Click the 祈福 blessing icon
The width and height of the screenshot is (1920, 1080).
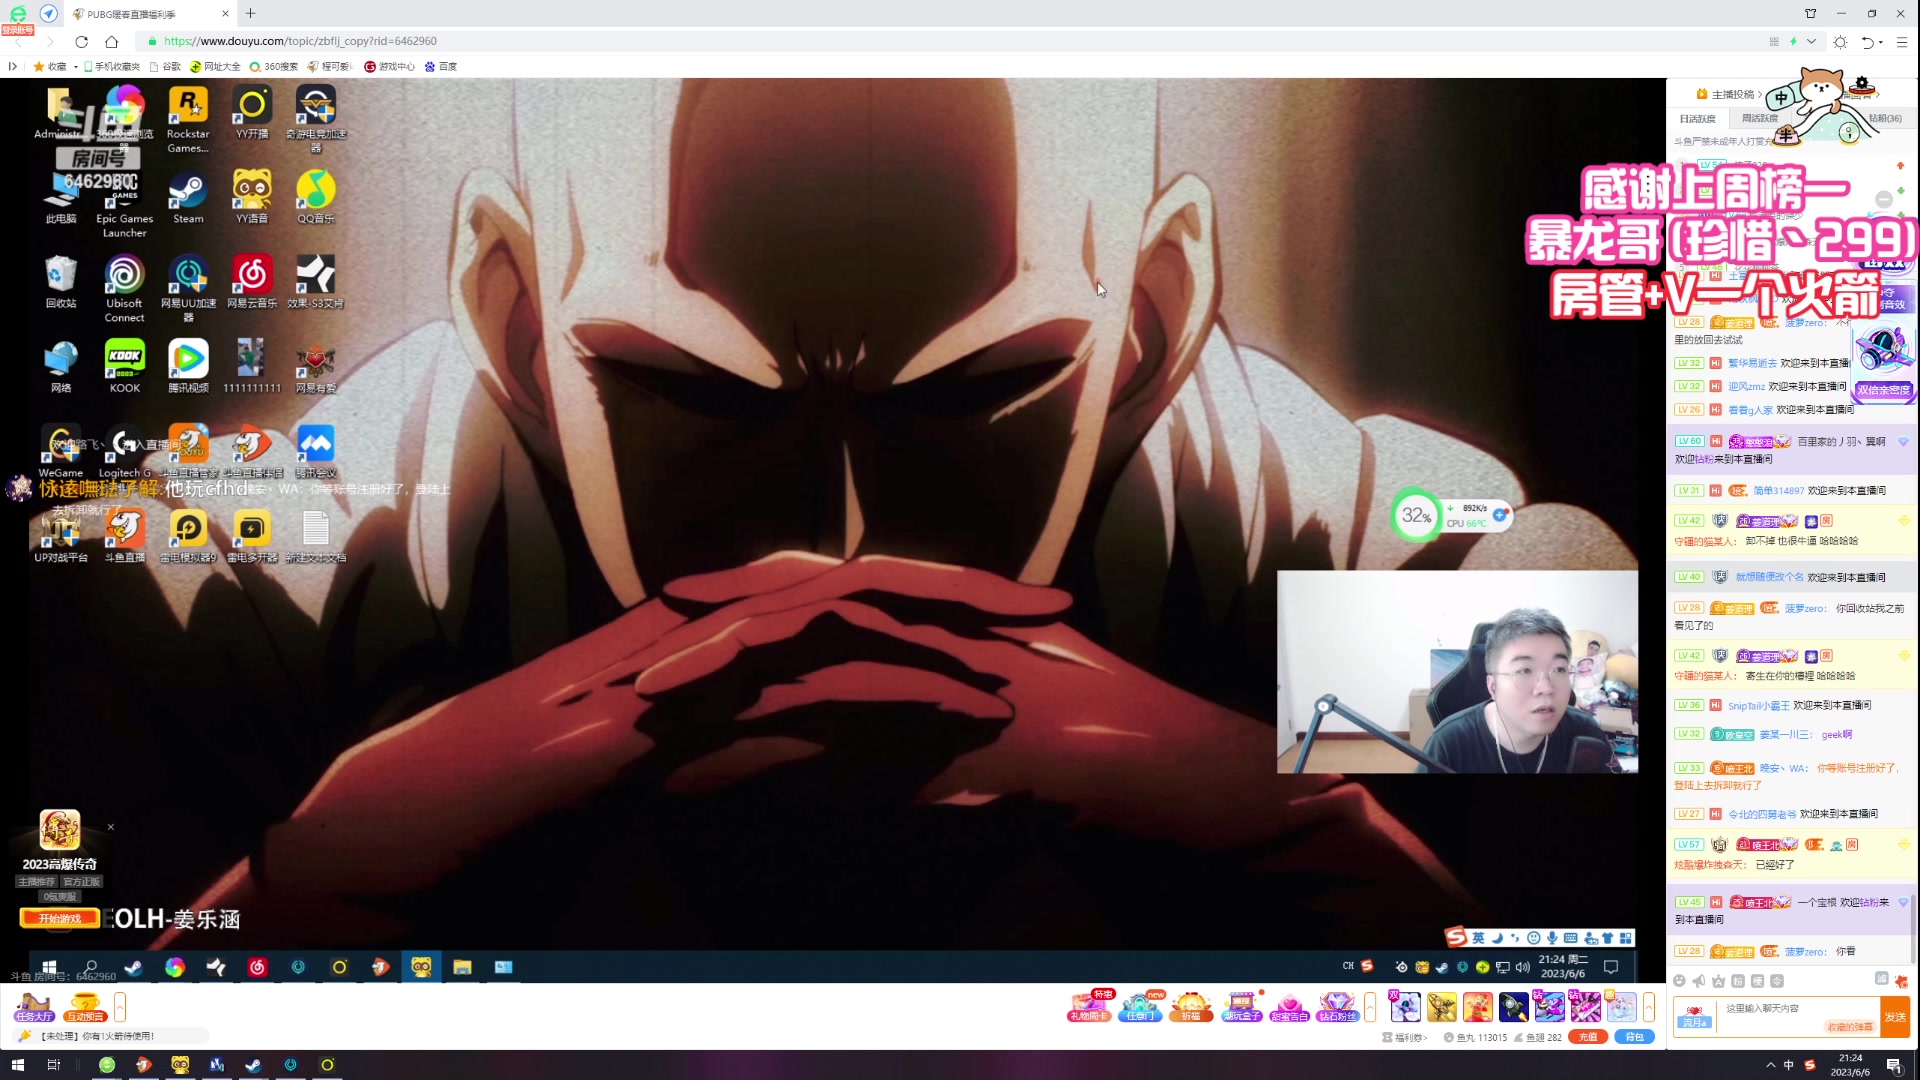1190,1006
